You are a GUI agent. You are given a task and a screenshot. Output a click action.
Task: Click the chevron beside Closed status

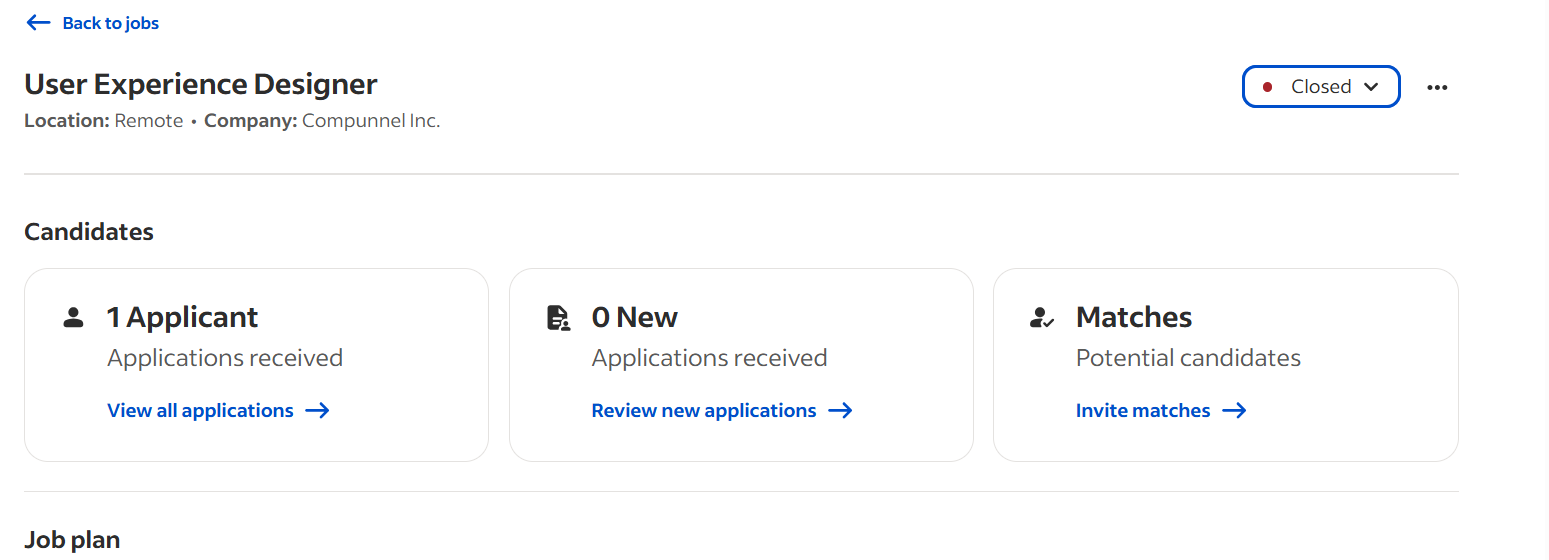(1372, 87)
